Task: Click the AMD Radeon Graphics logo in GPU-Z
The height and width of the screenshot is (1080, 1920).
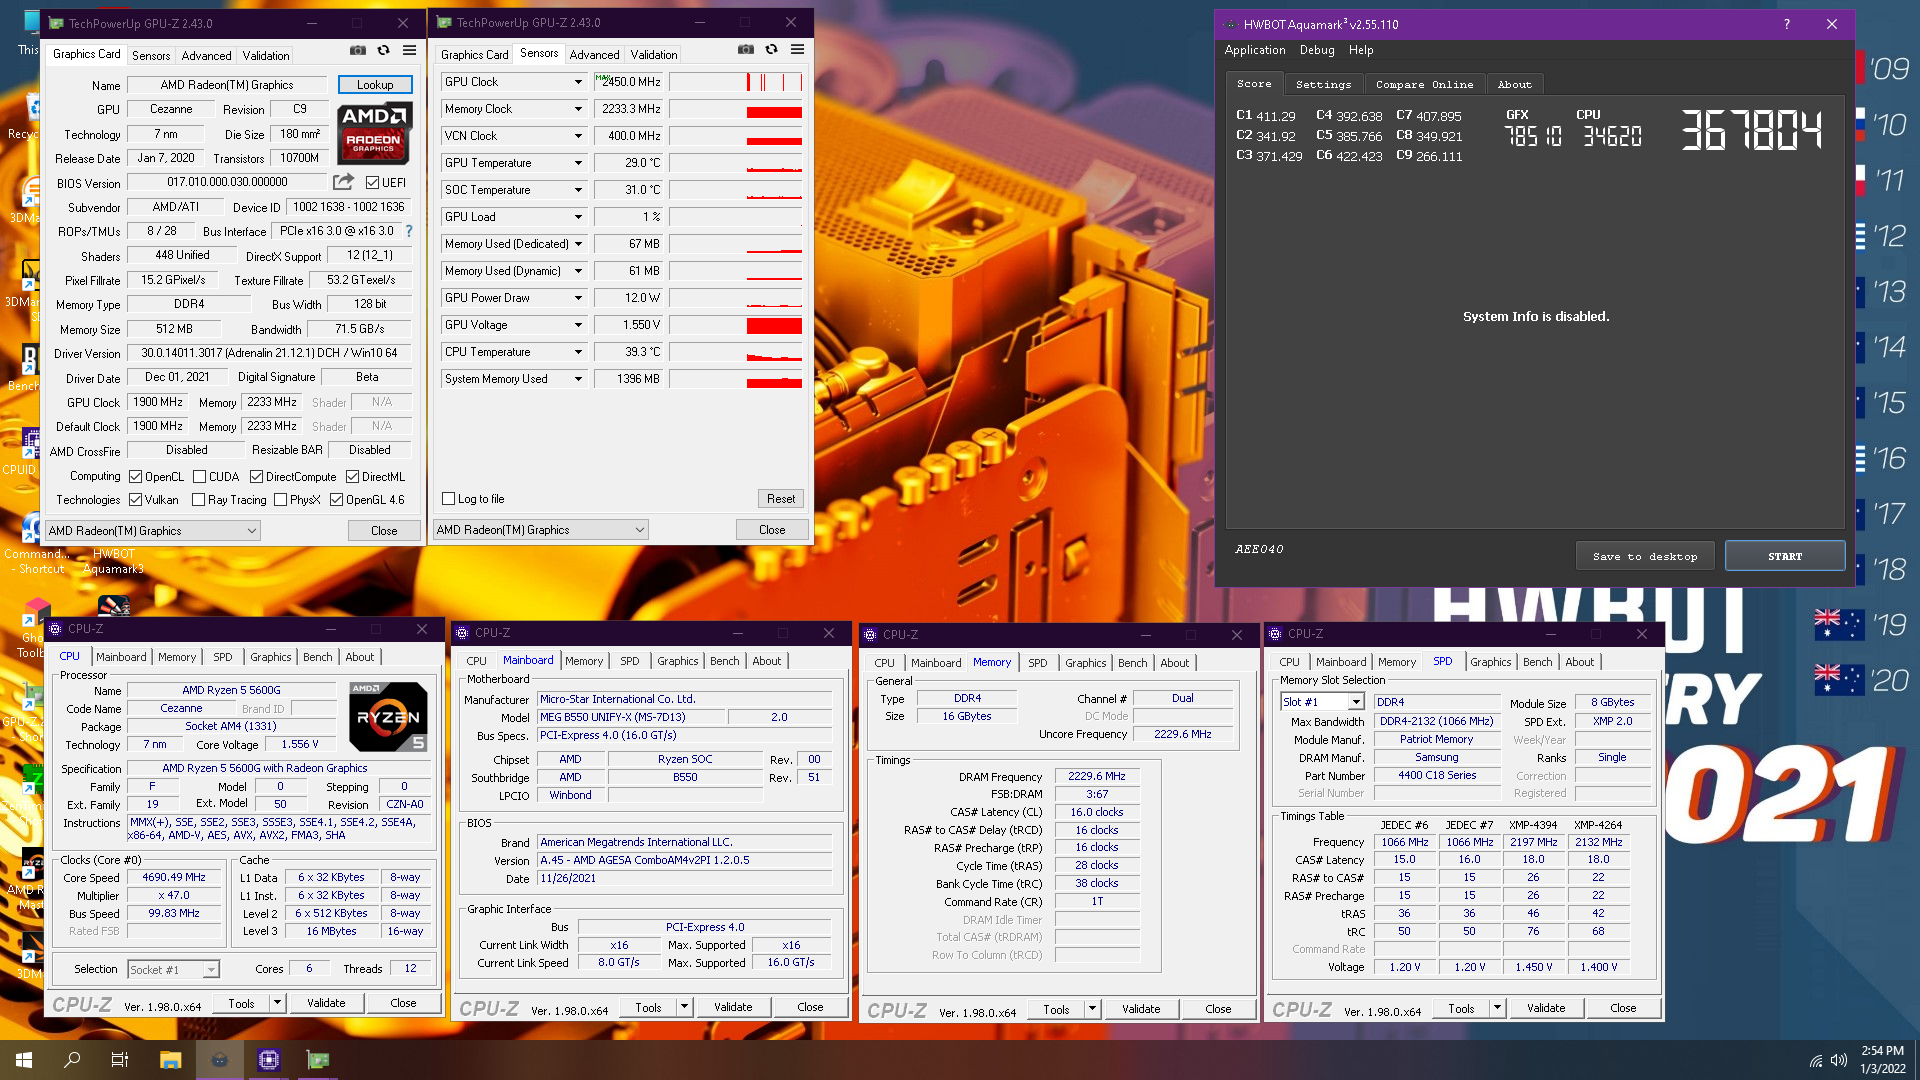Action: tap(374, 133)
